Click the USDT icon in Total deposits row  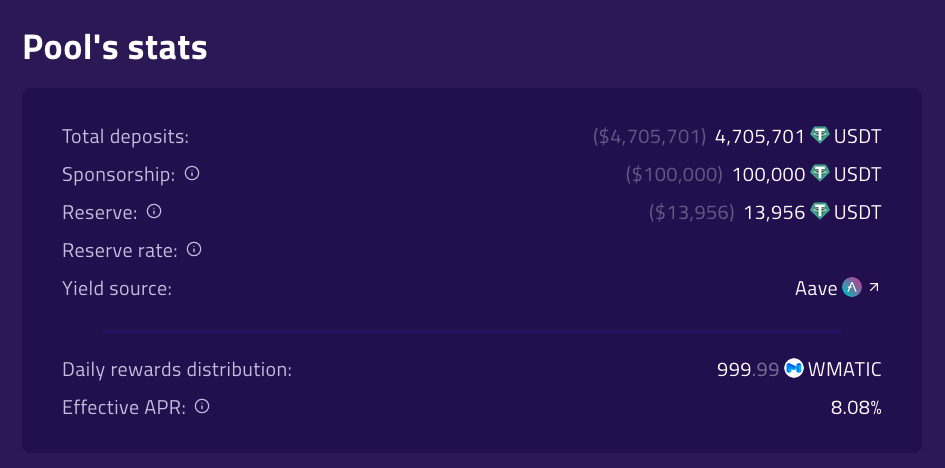[x=820, y=135]
